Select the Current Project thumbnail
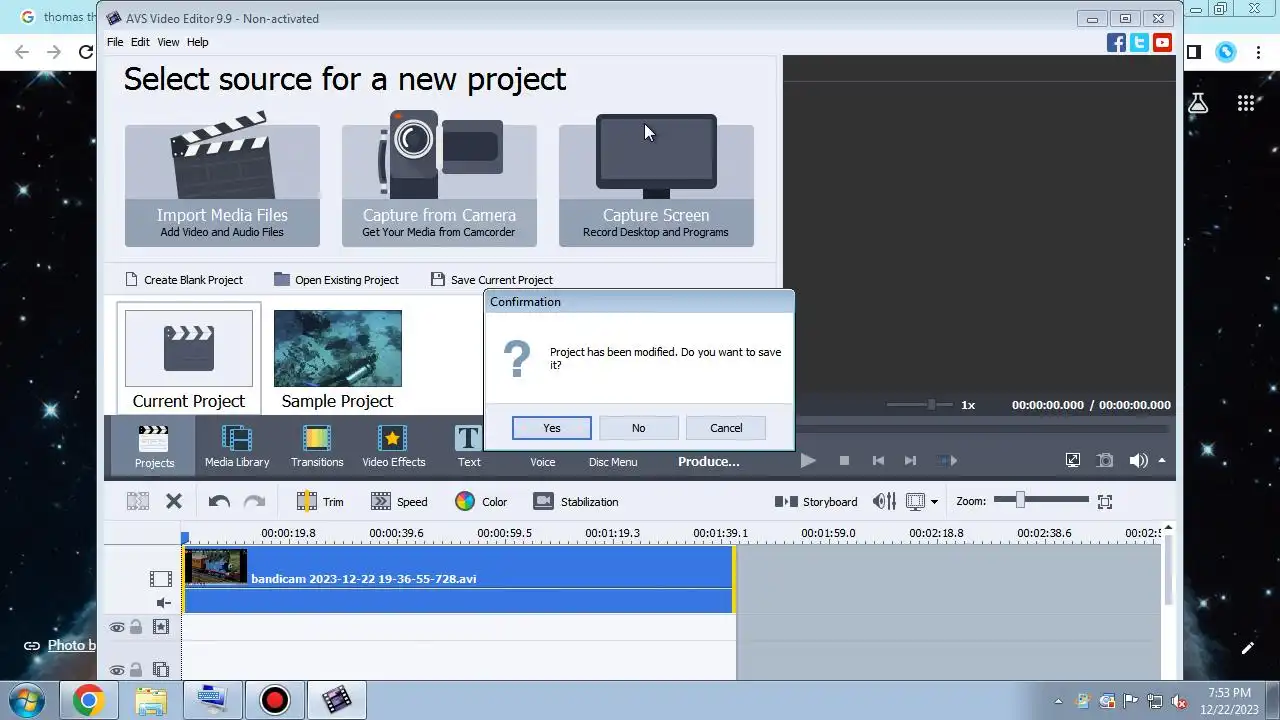The image size is (1280, 720). coord(189,359)
